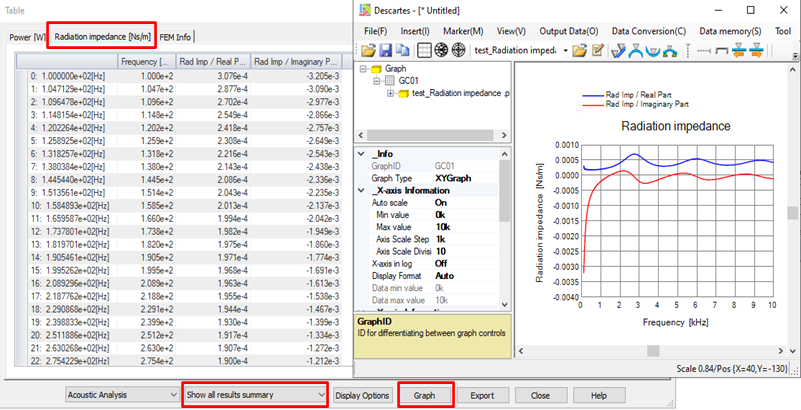The image size is (801, 410).
Task: Click the circular target graph icon
Action: [459, 50]
